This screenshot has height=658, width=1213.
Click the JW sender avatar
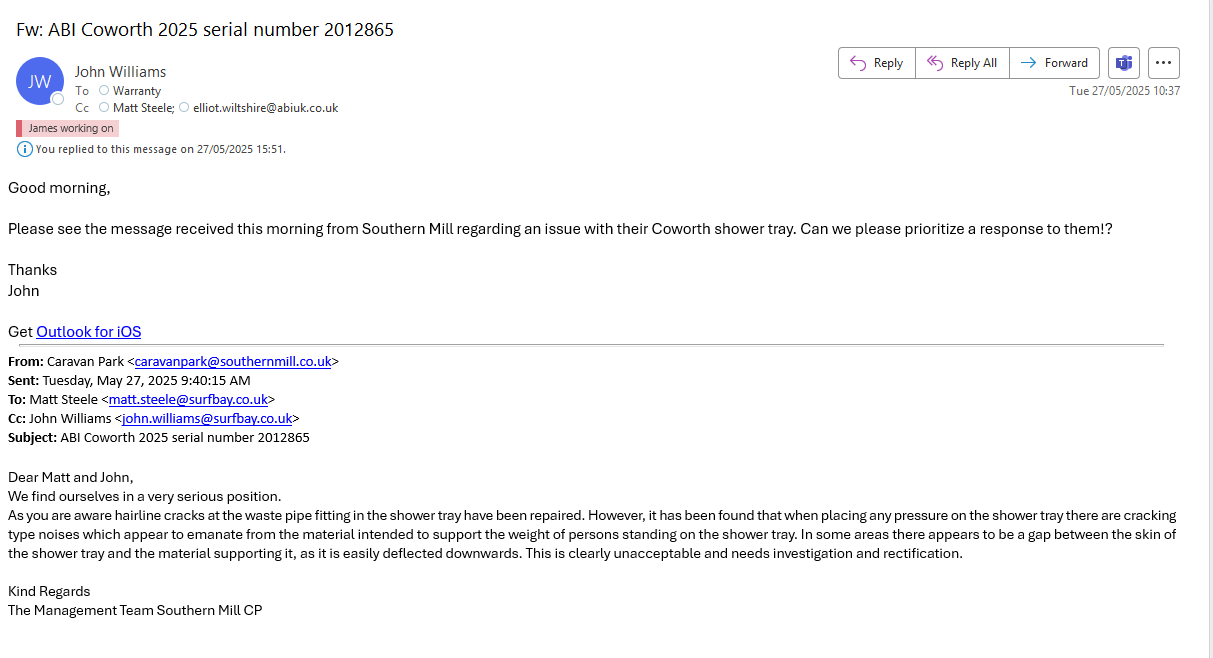[x=40, y=81]
